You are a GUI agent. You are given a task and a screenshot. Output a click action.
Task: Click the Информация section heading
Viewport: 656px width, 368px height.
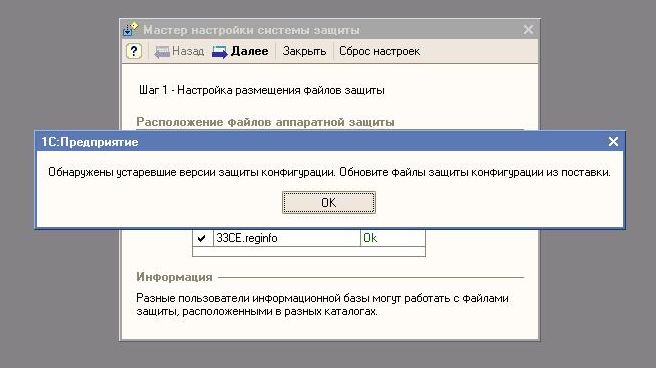pos(174,277)
